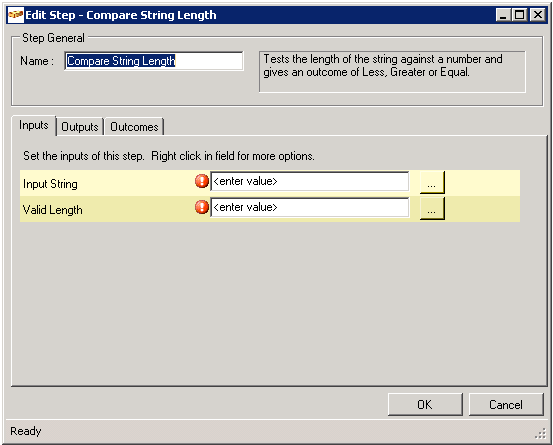Screen dimensions: 553x445
Task: Minimize the Edit Step dialog window
Action: (x=503, y=15)
